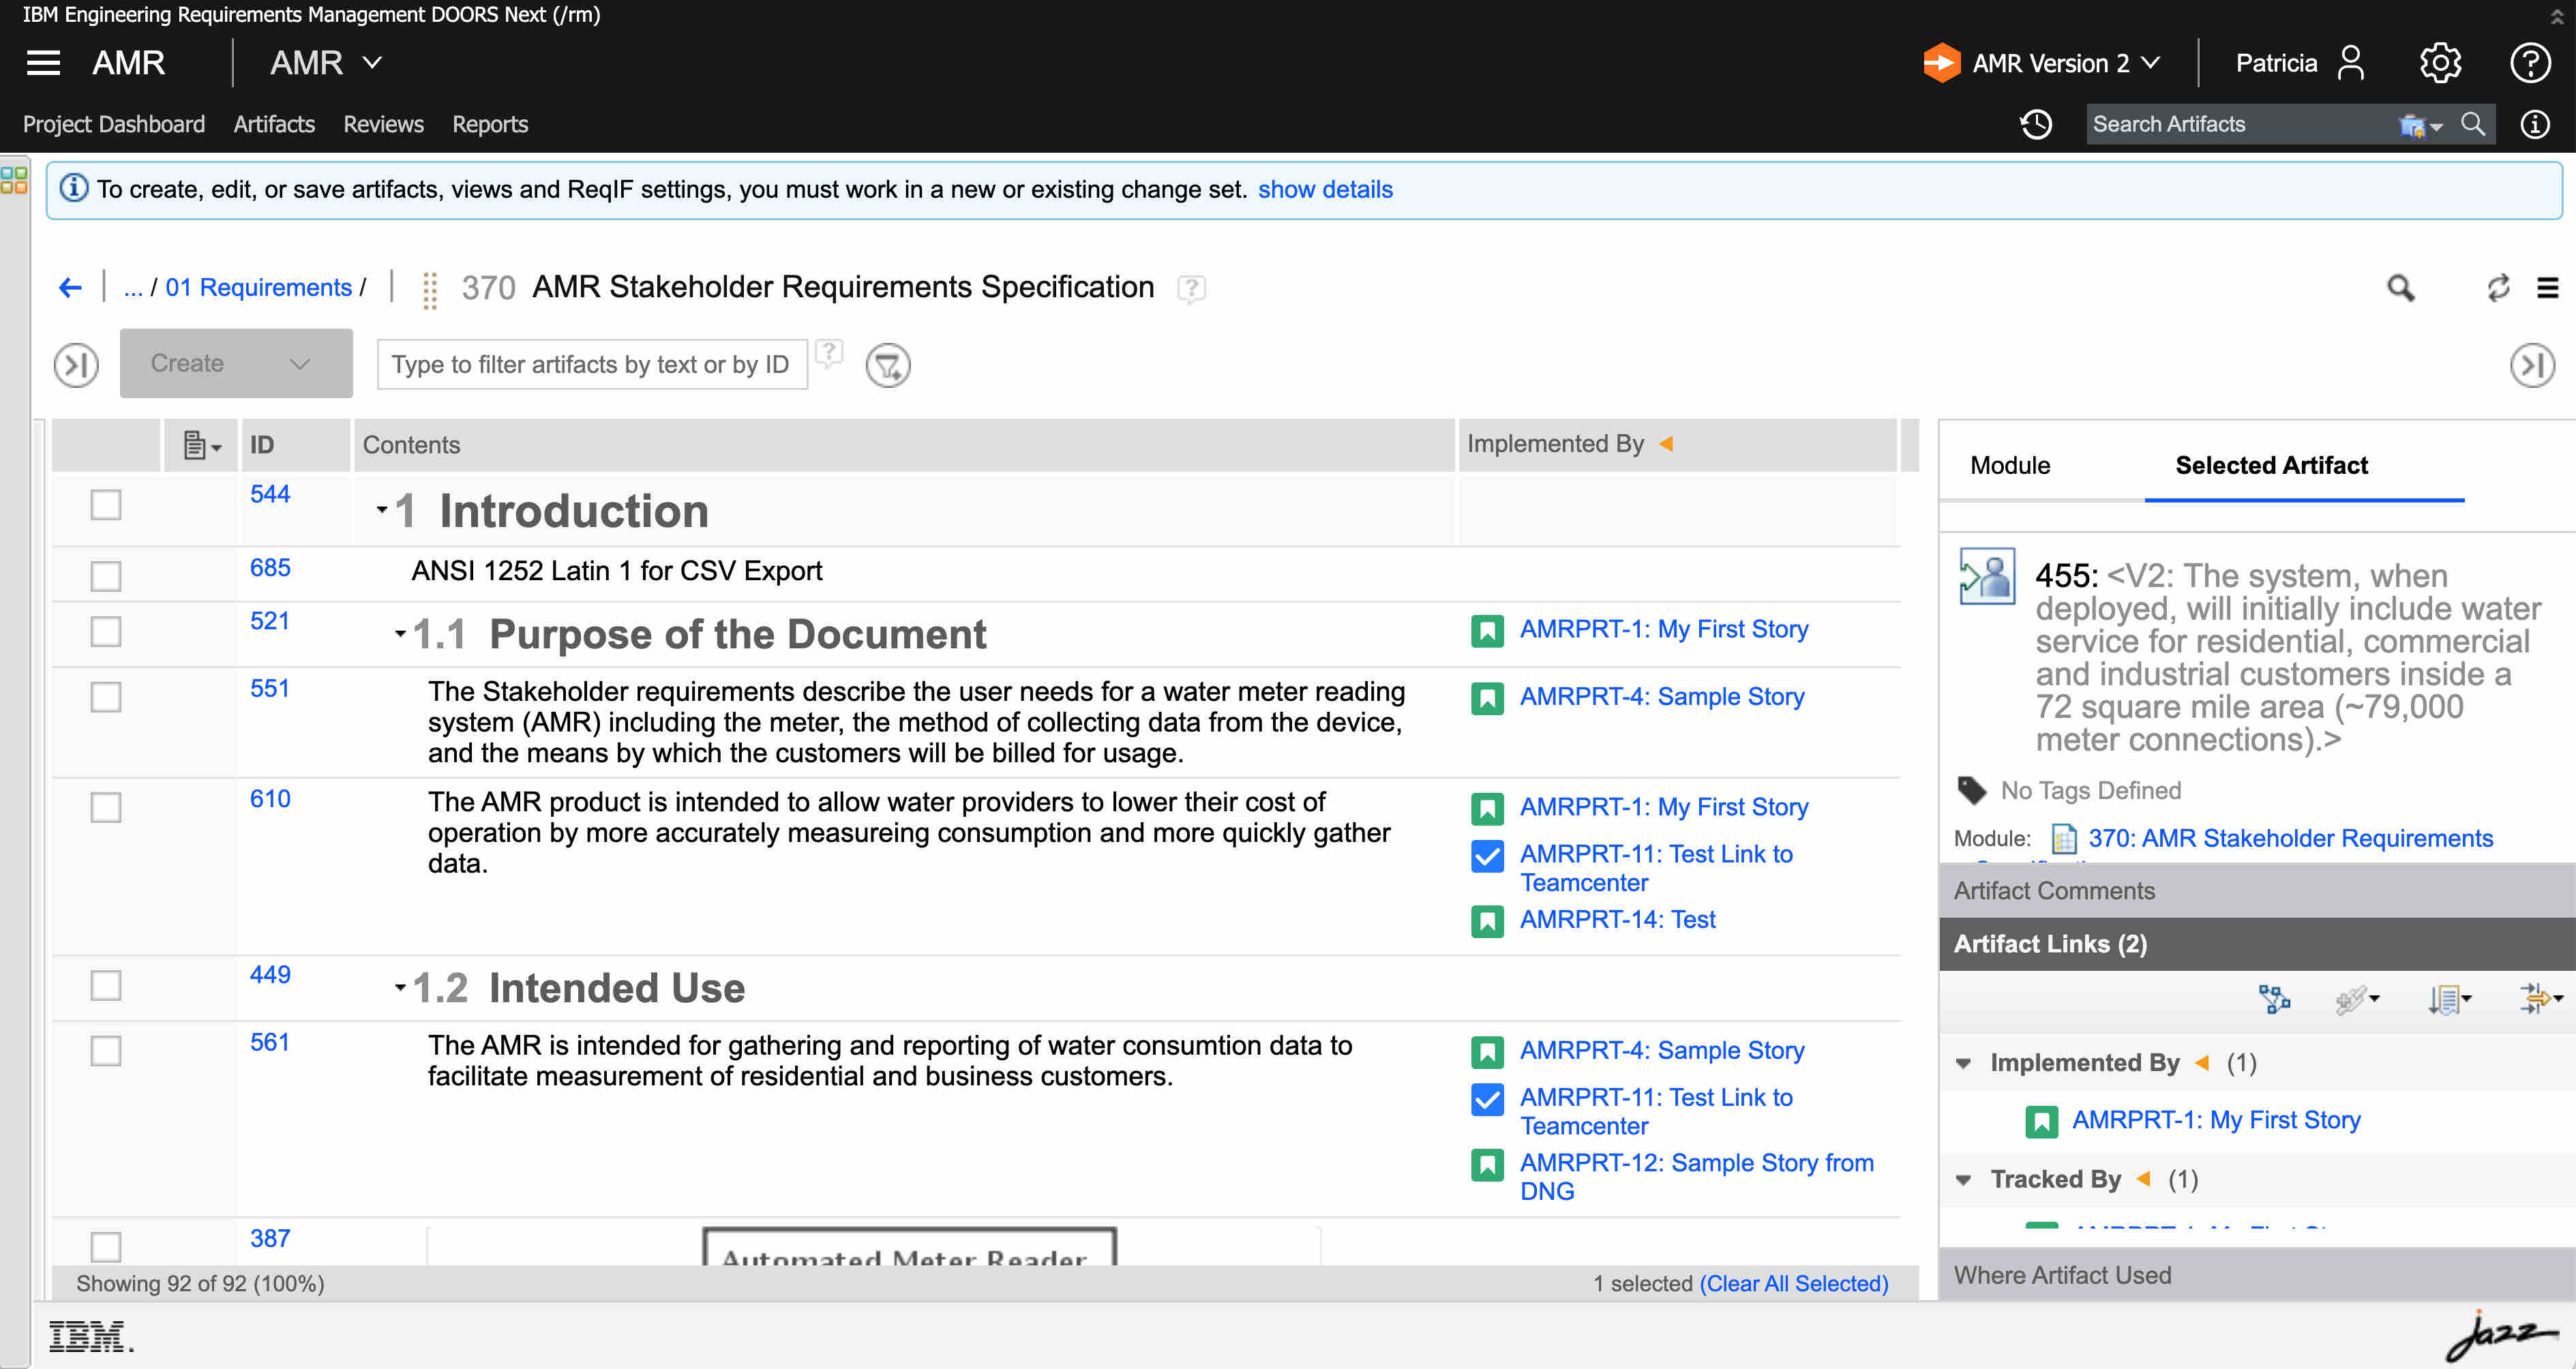Click the Search Artifacts field
The width and height of the screenshot is (2576, 1369).
click(x=2240, y=124)
